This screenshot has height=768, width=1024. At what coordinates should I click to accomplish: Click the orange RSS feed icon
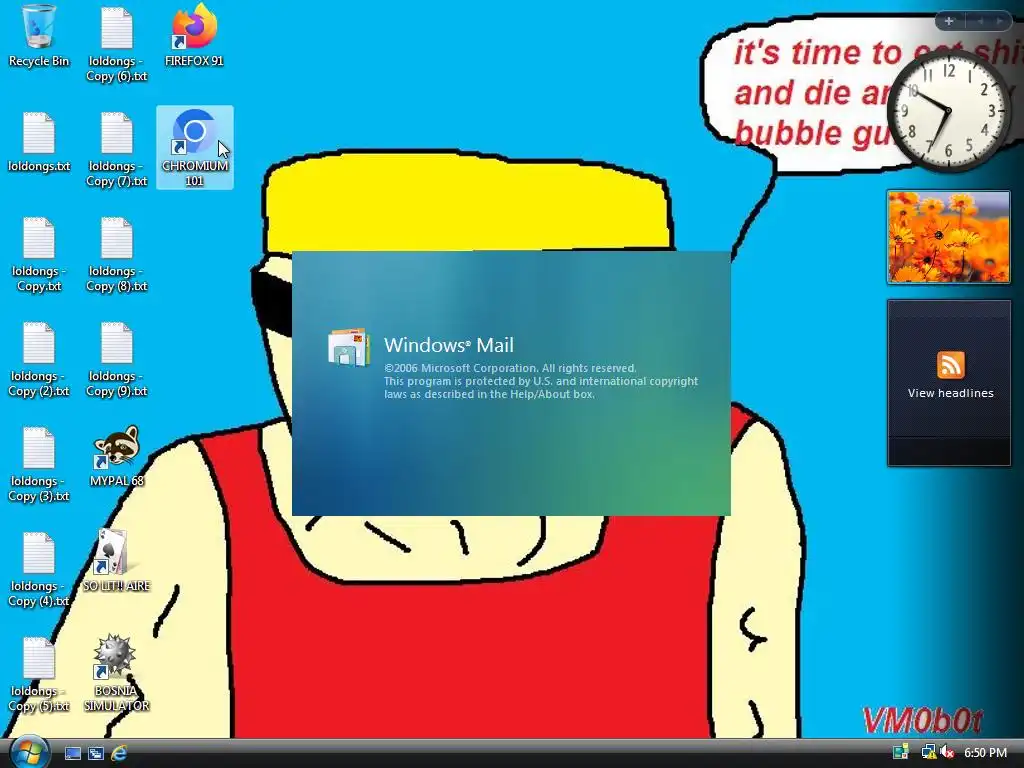pyautogui.click(x=950, y=364)
